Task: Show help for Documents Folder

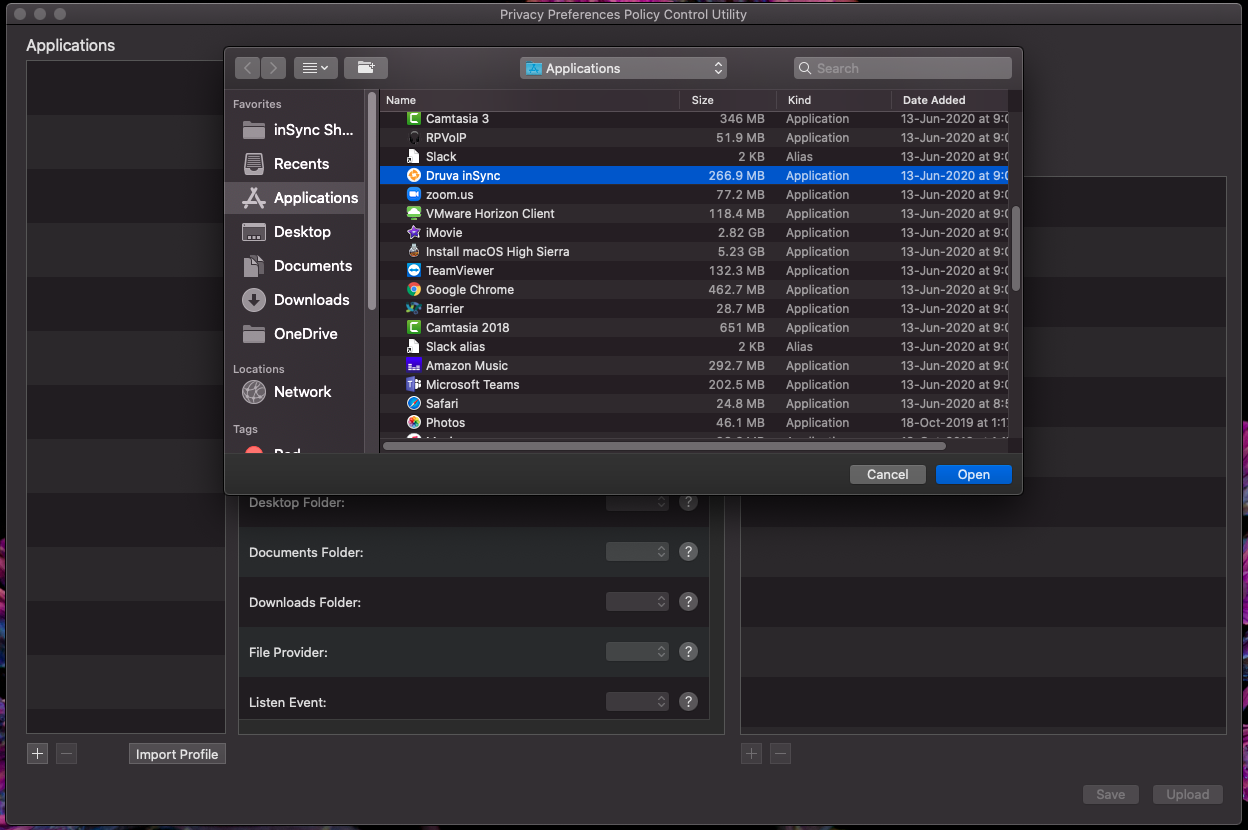Action: (x=688, y=552)
